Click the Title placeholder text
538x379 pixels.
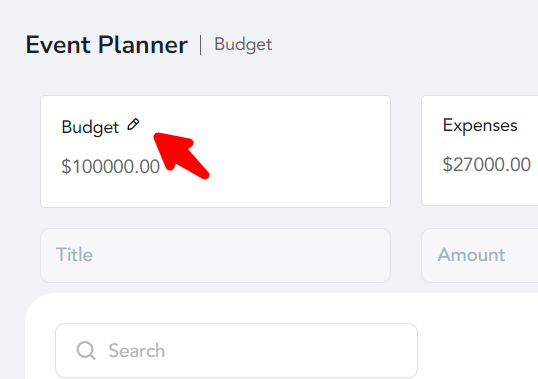74,255
